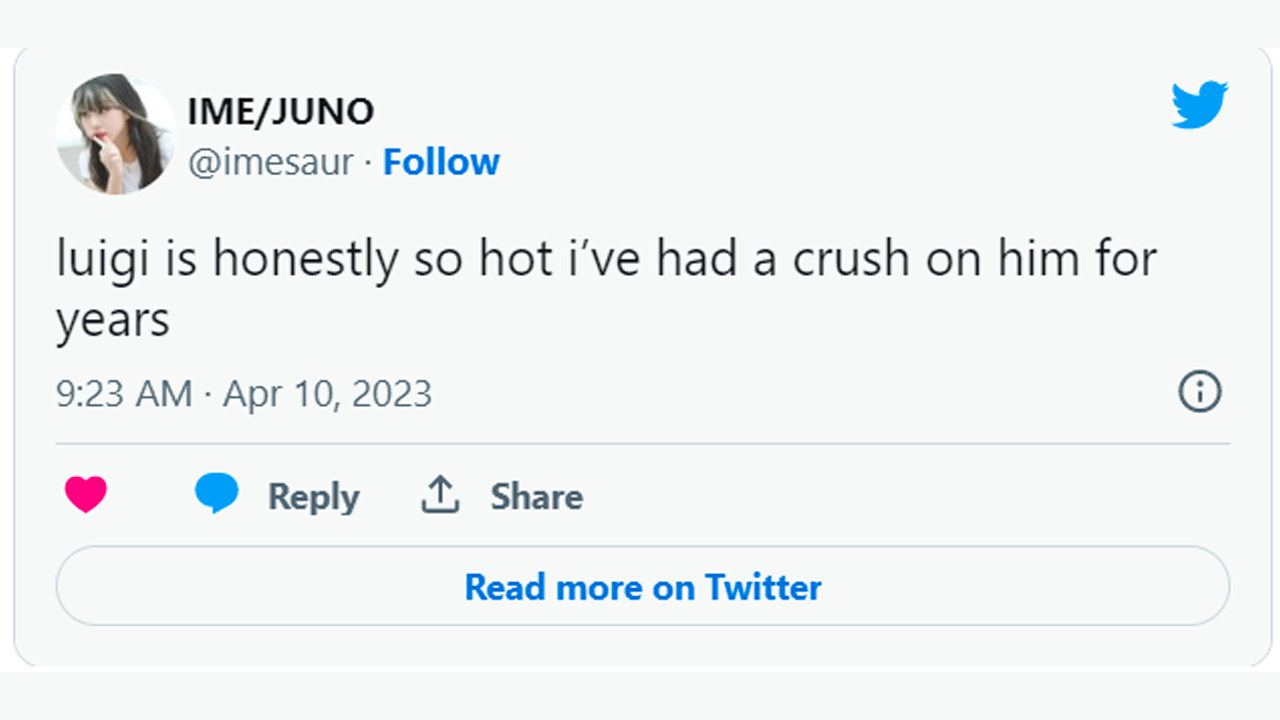
Task: Follow the @imesaur account
Action: tap(441, 162)
